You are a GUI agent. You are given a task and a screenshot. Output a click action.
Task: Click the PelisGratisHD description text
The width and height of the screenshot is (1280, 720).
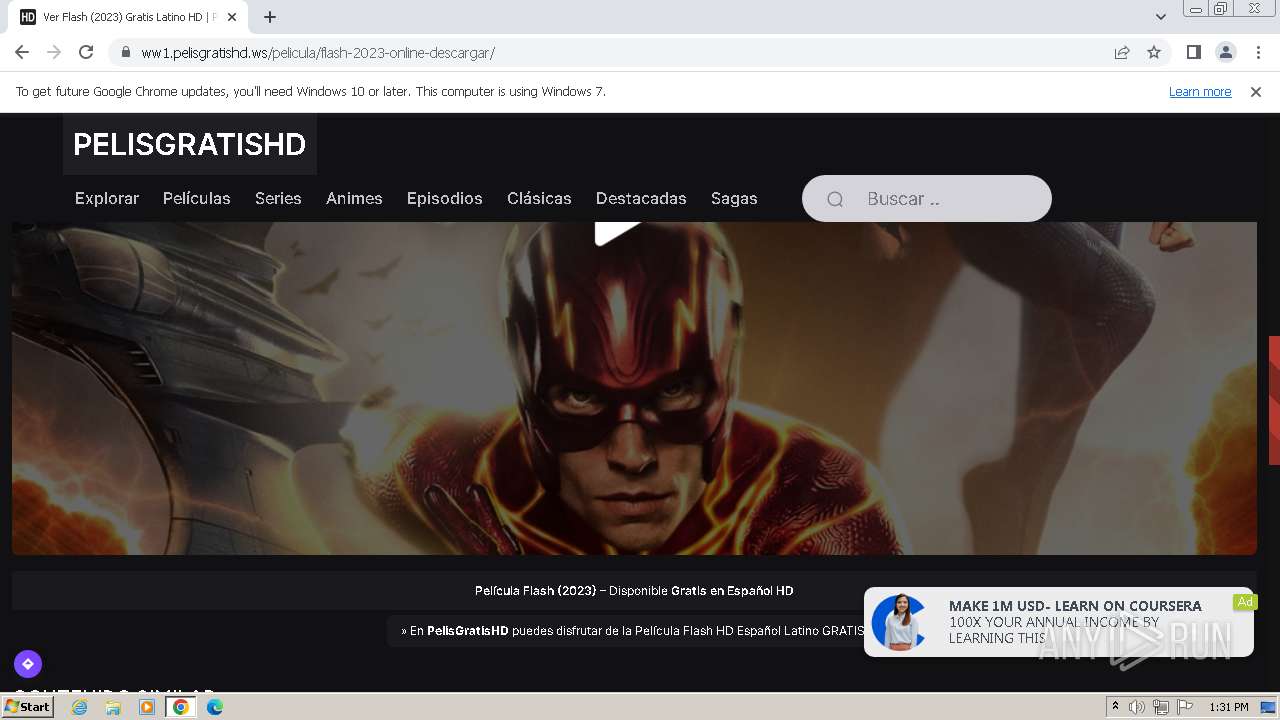click(x=633, y=631)
